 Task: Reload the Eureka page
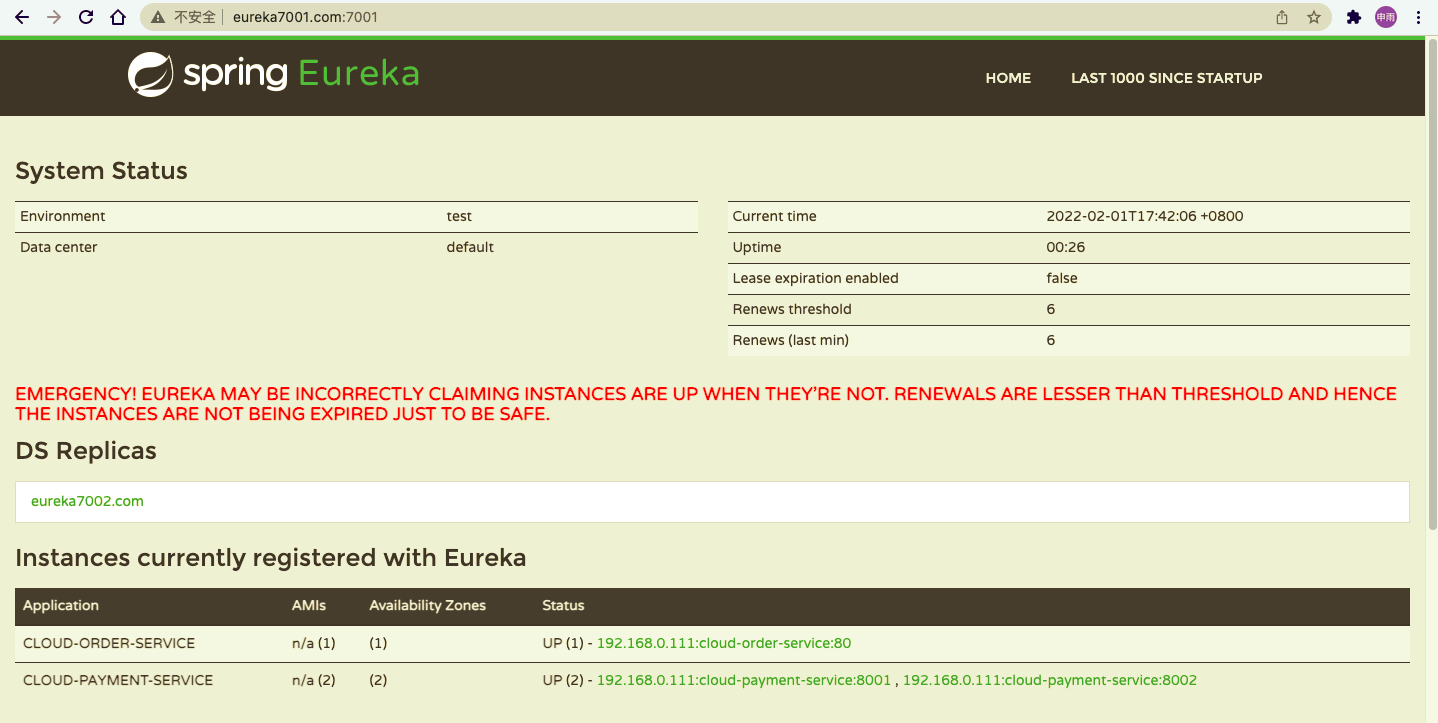(86, 17)
